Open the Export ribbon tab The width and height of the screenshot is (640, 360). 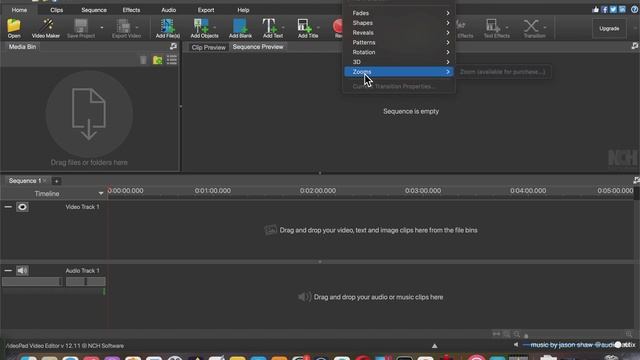pyautogui.click(x=206, y=10)
